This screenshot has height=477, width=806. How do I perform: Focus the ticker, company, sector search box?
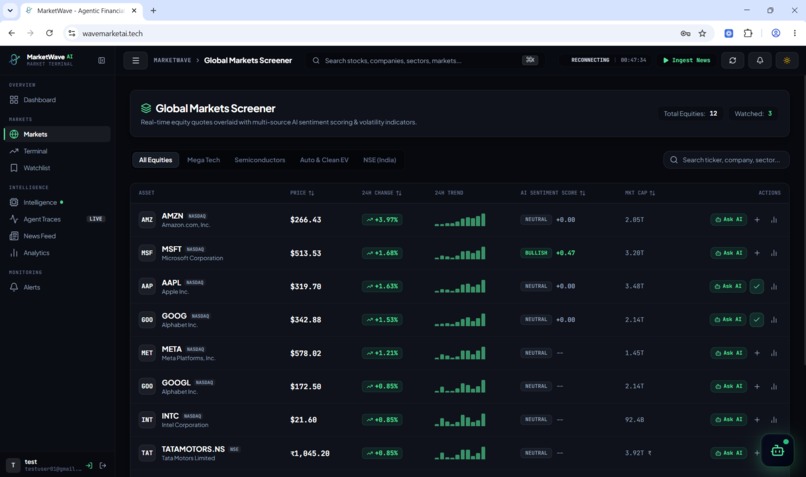pyautogui.click(x=726, y=160)
